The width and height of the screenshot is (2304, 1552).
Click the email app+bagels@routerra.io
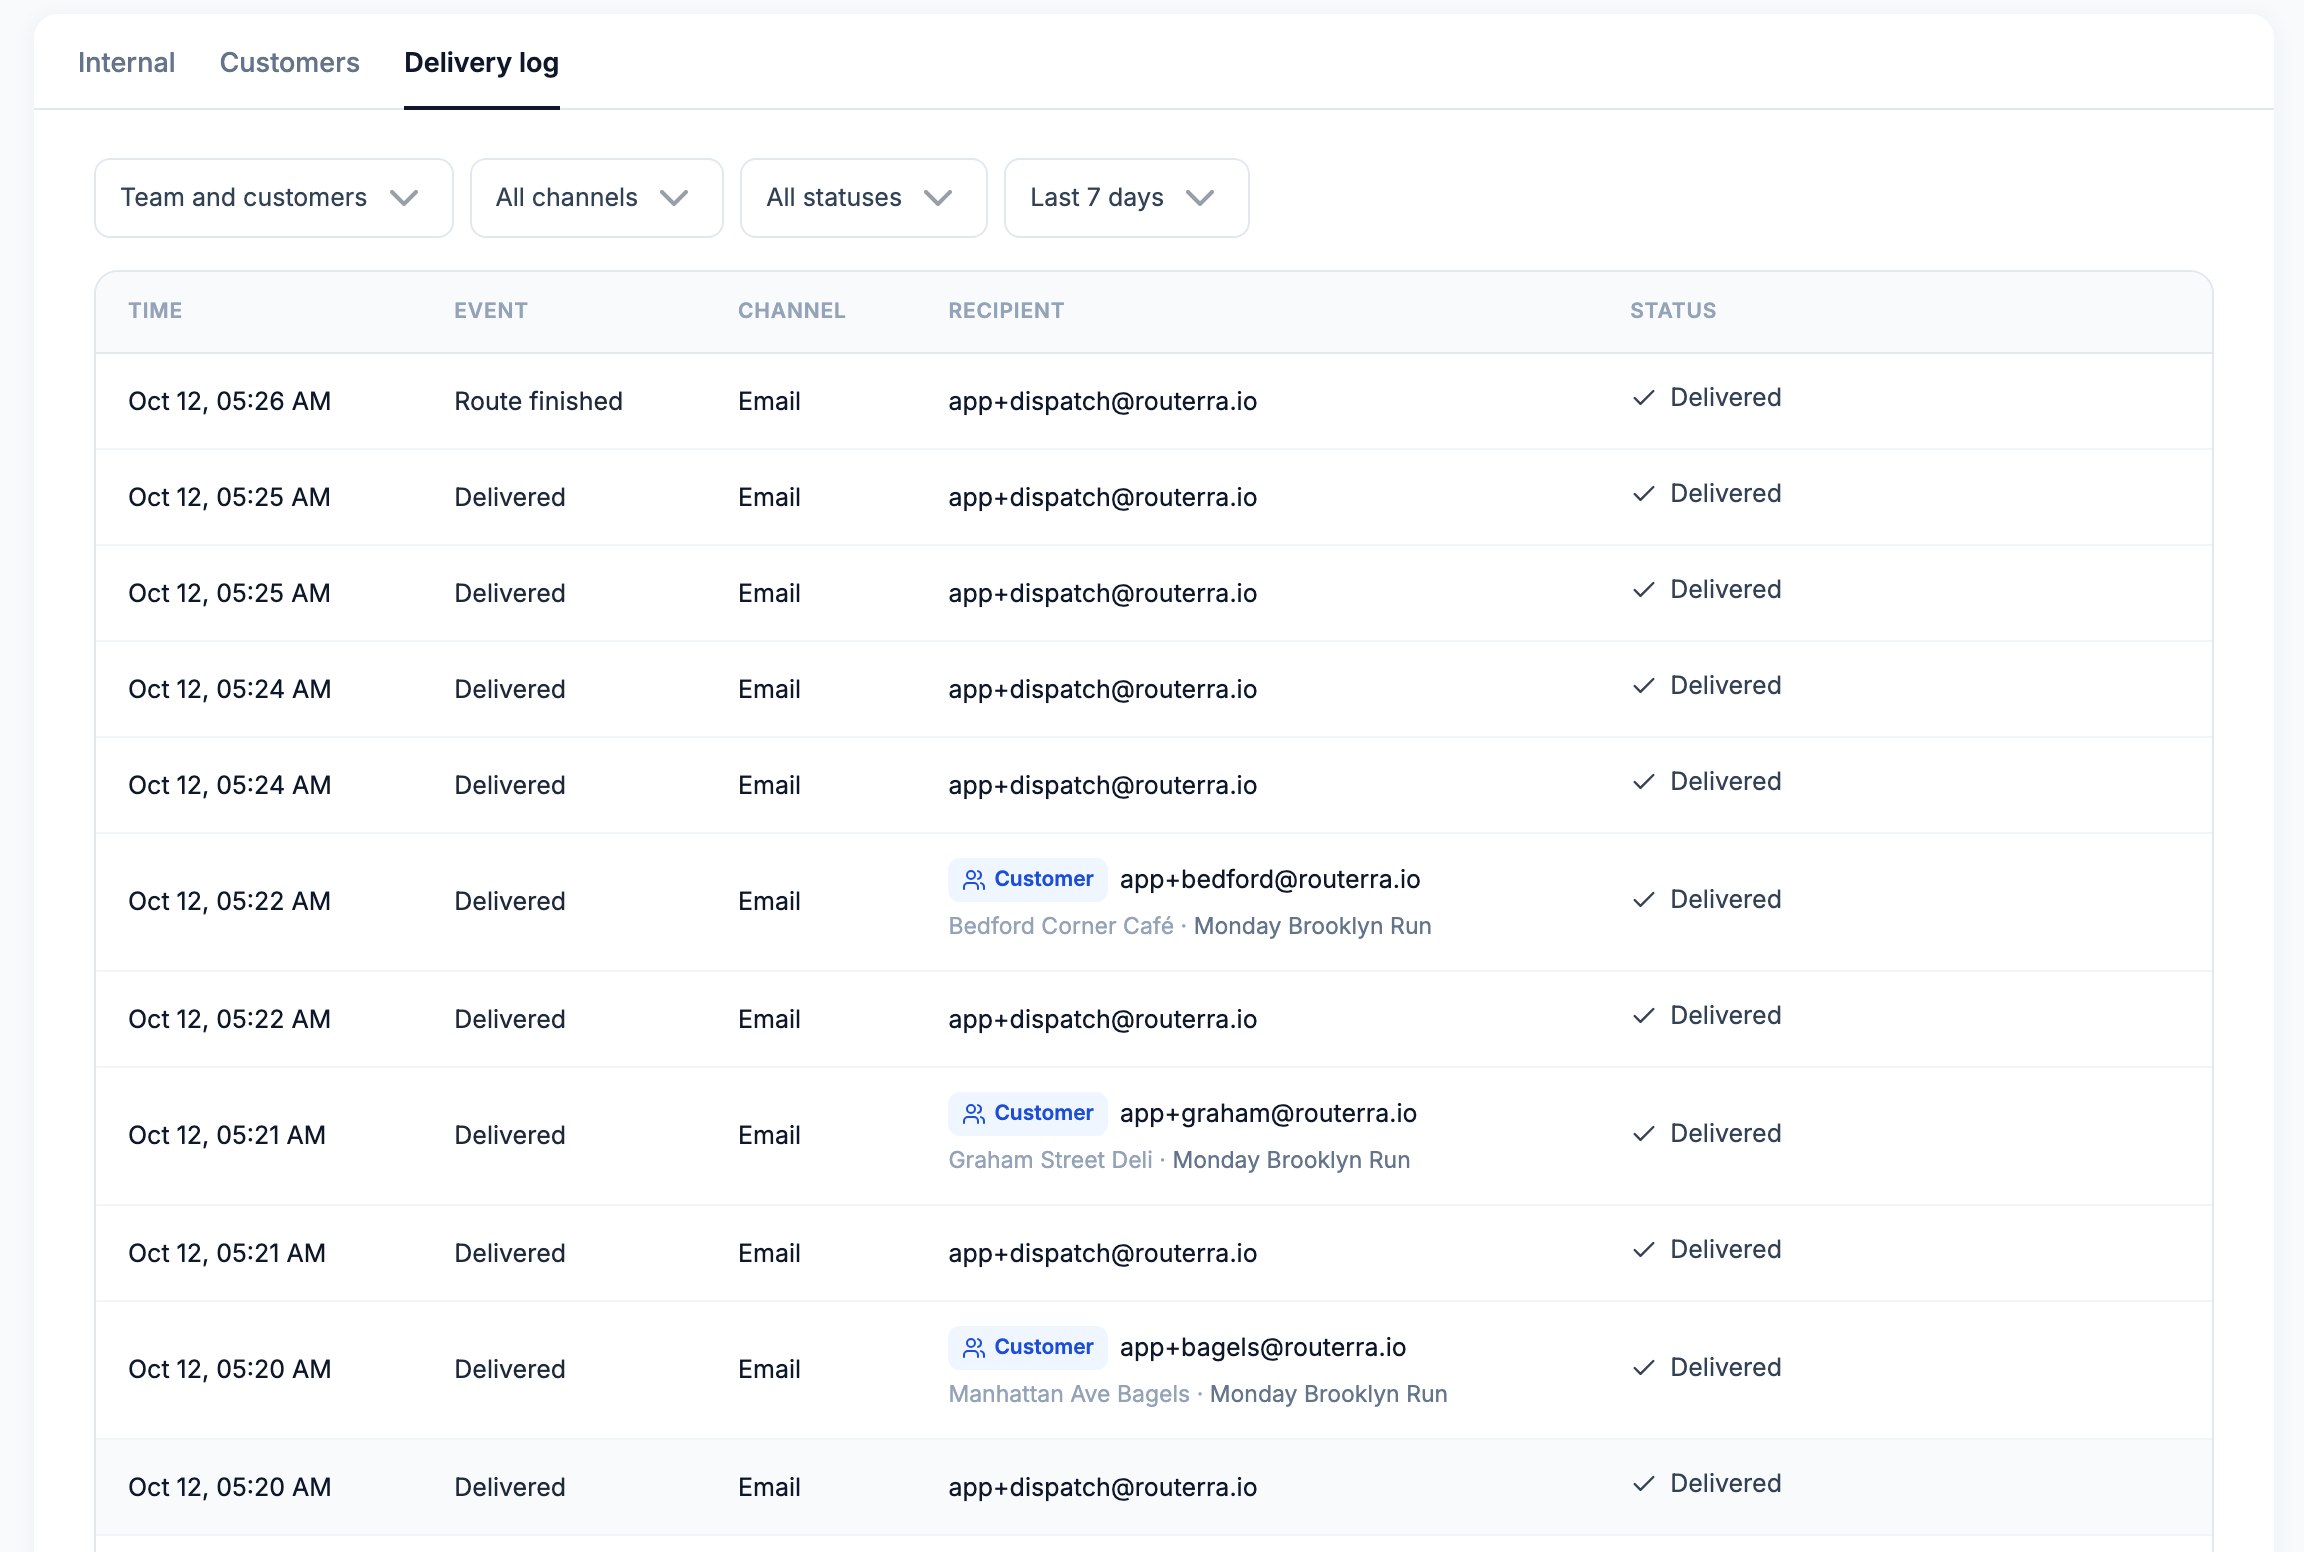pyautogui.click(x=1262, y=1347)
